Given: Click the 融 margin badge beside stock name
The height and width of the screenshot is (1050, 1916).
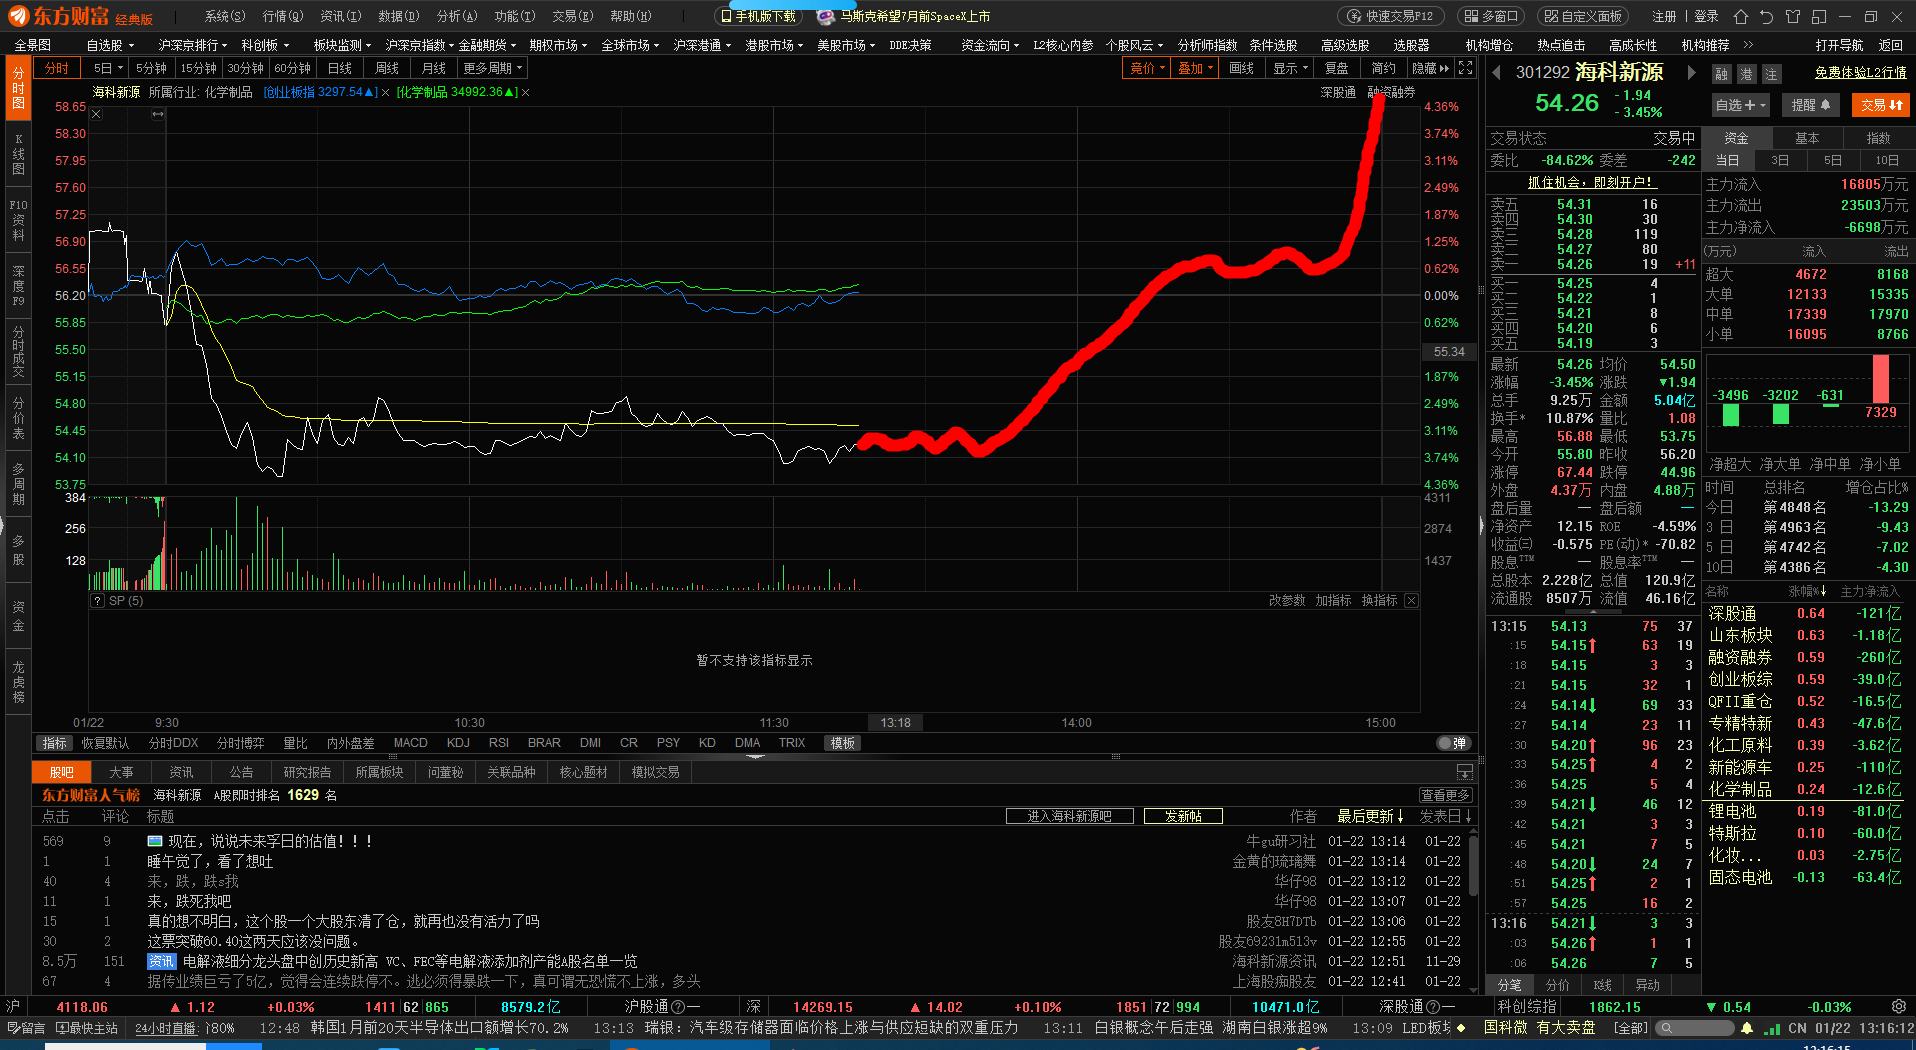Looking at the screenshot, I should point(1721,74).
